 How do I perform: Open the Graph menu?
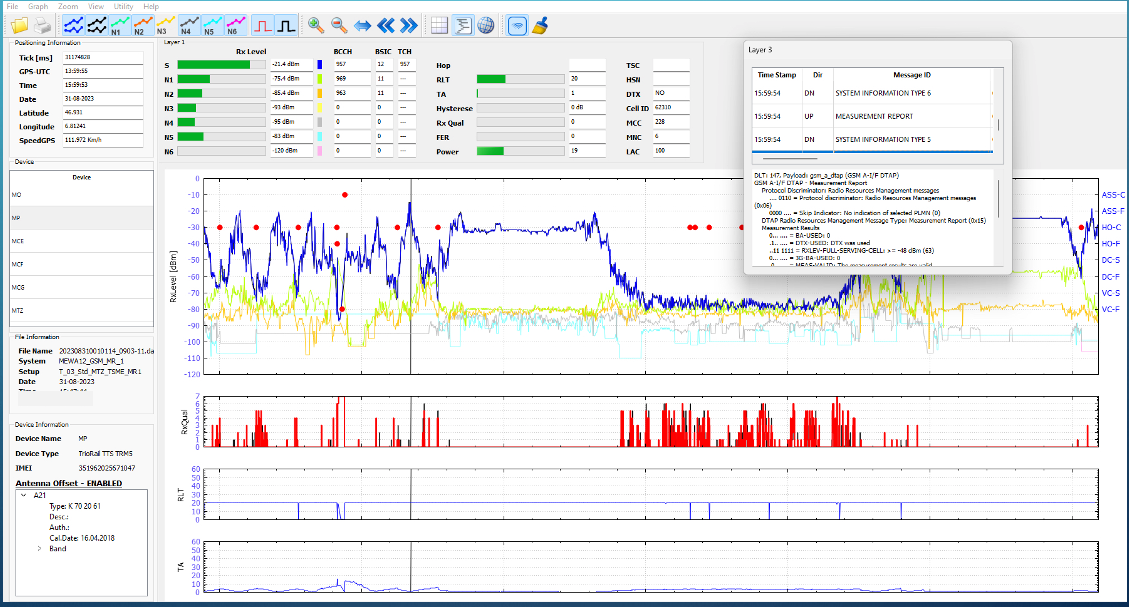(39, 6)
